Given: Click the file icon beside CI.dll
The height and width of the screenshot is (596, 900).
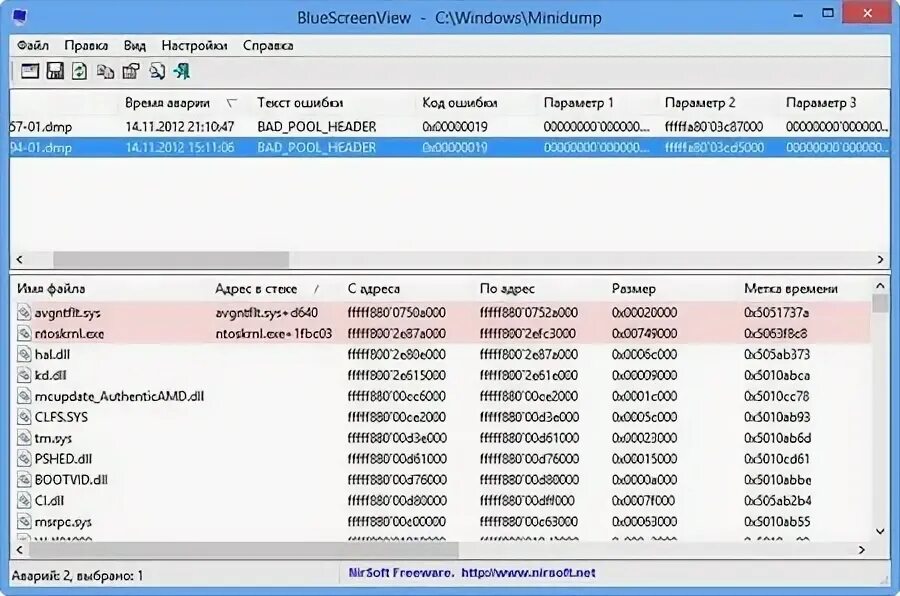Looking at the screenshot, I should click(24, 501).
